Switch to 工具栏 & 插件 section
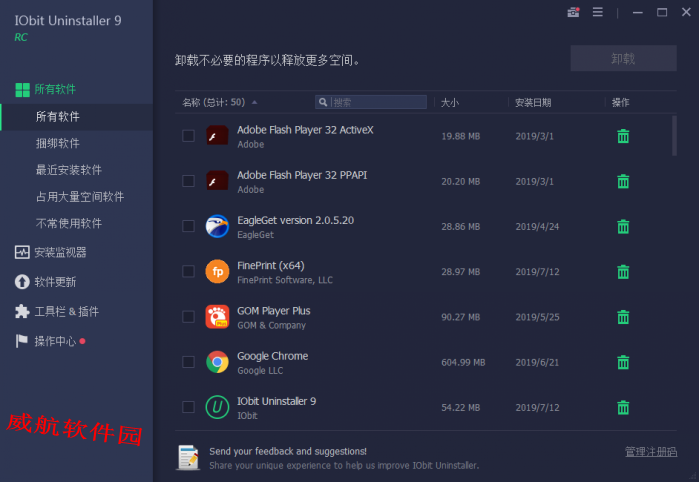 [66, 311]
